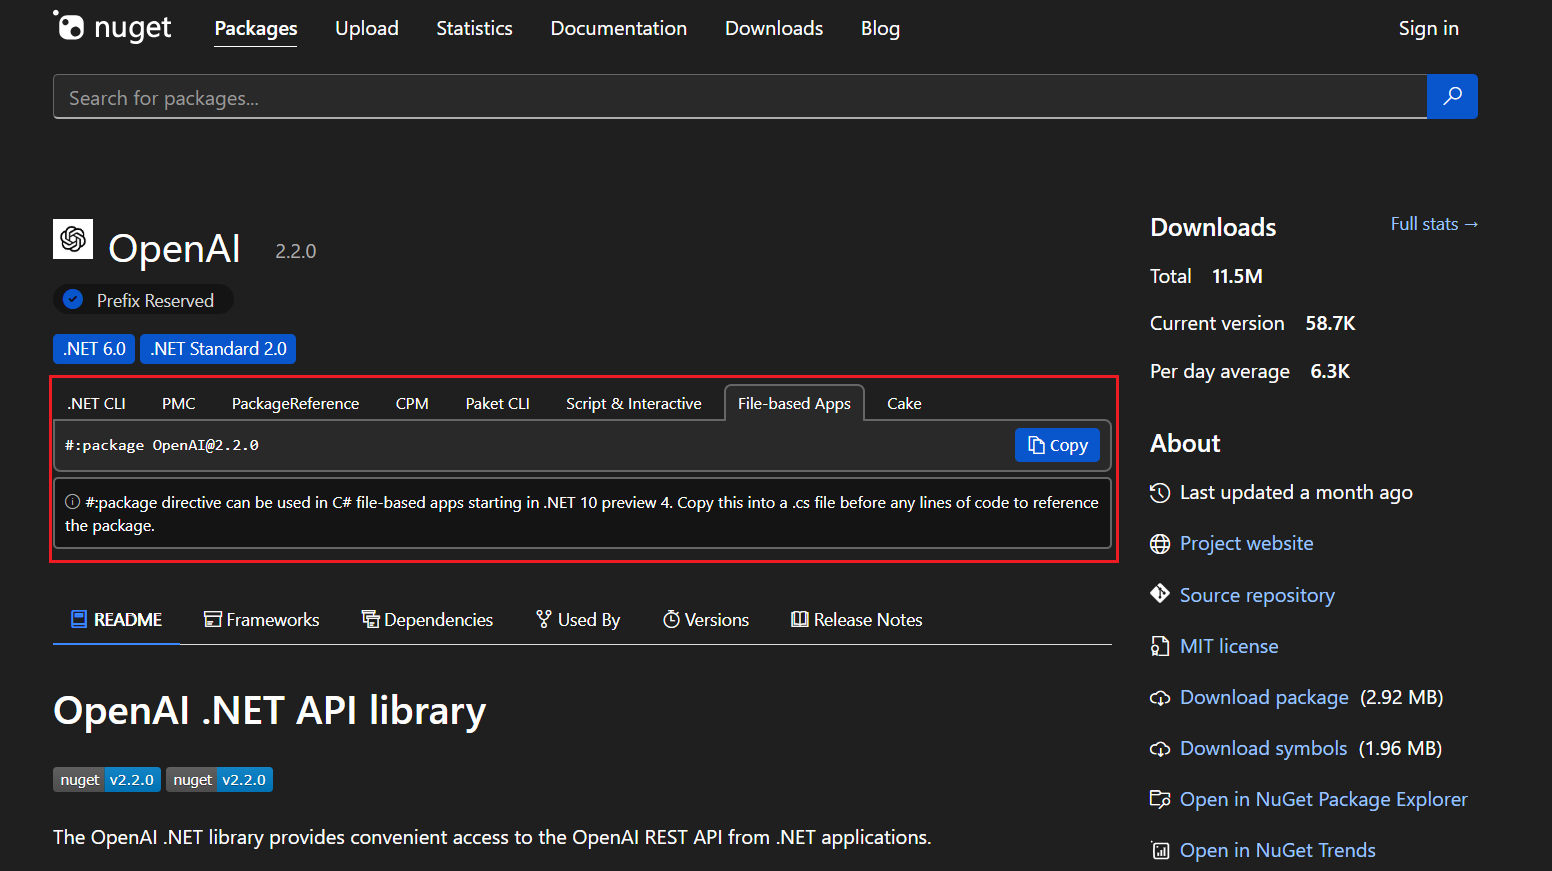
Task: Click the search magnifier button
Action: point(1452,96)
